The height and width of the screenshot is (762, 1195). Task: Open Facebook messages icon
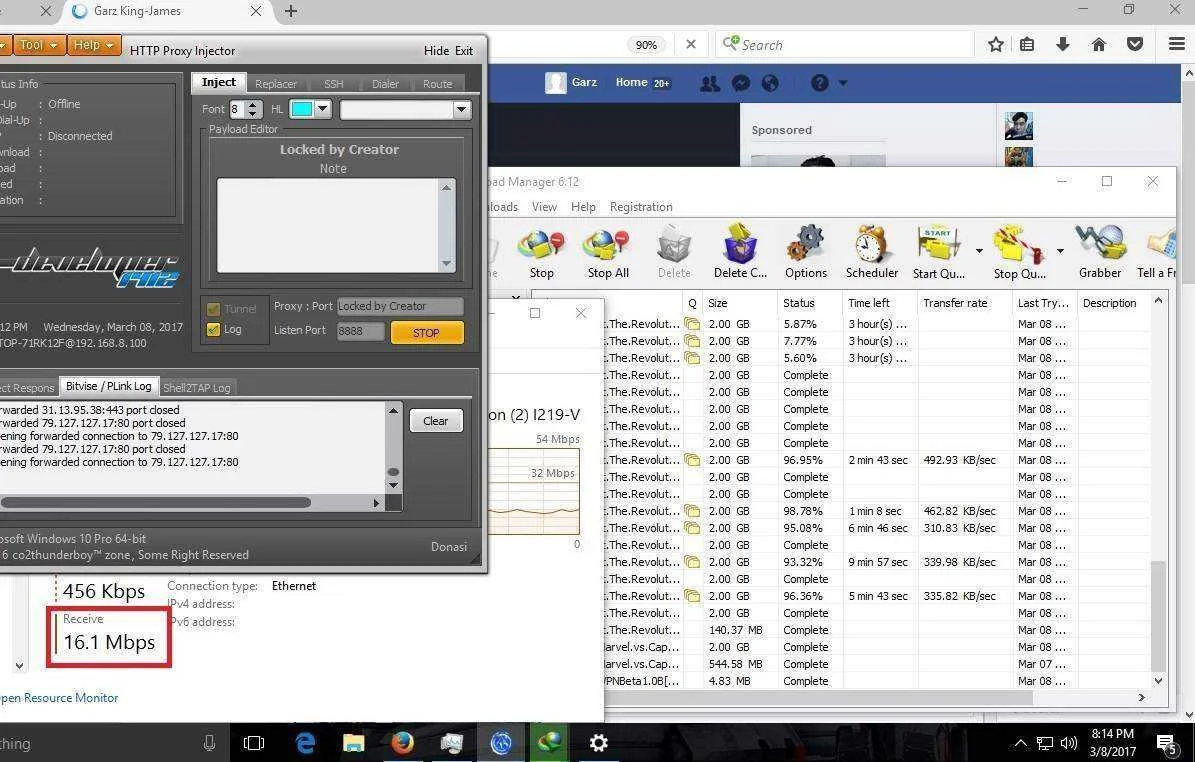[741, 83]
